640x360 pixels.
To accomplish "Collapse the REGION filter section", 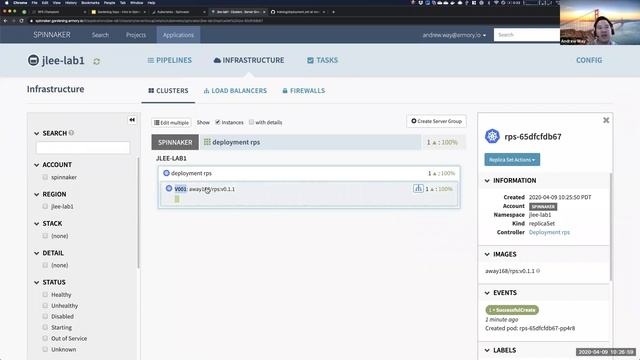I will click(x=37, y=194).
